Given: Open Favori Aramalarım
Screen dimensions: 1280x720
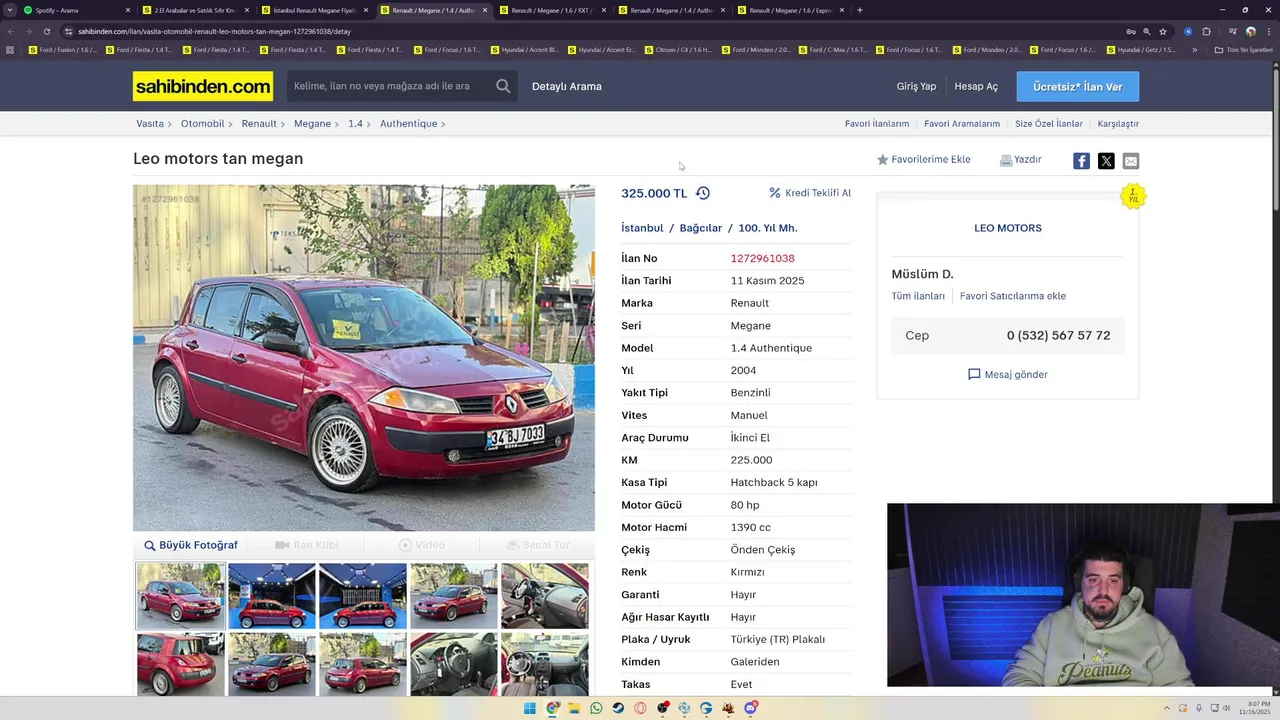Looking at the screenshot, I should (962, 124).
